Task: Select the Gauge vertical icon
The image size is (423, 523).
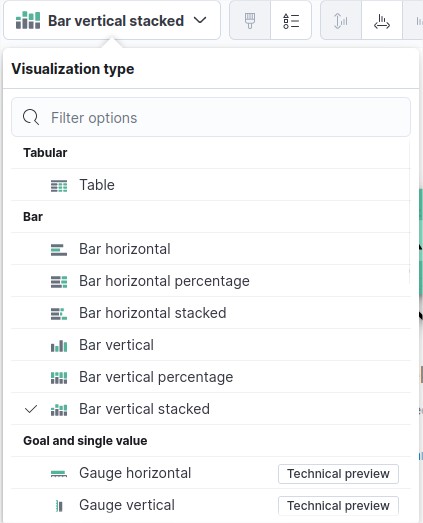Action: (59, 506)
